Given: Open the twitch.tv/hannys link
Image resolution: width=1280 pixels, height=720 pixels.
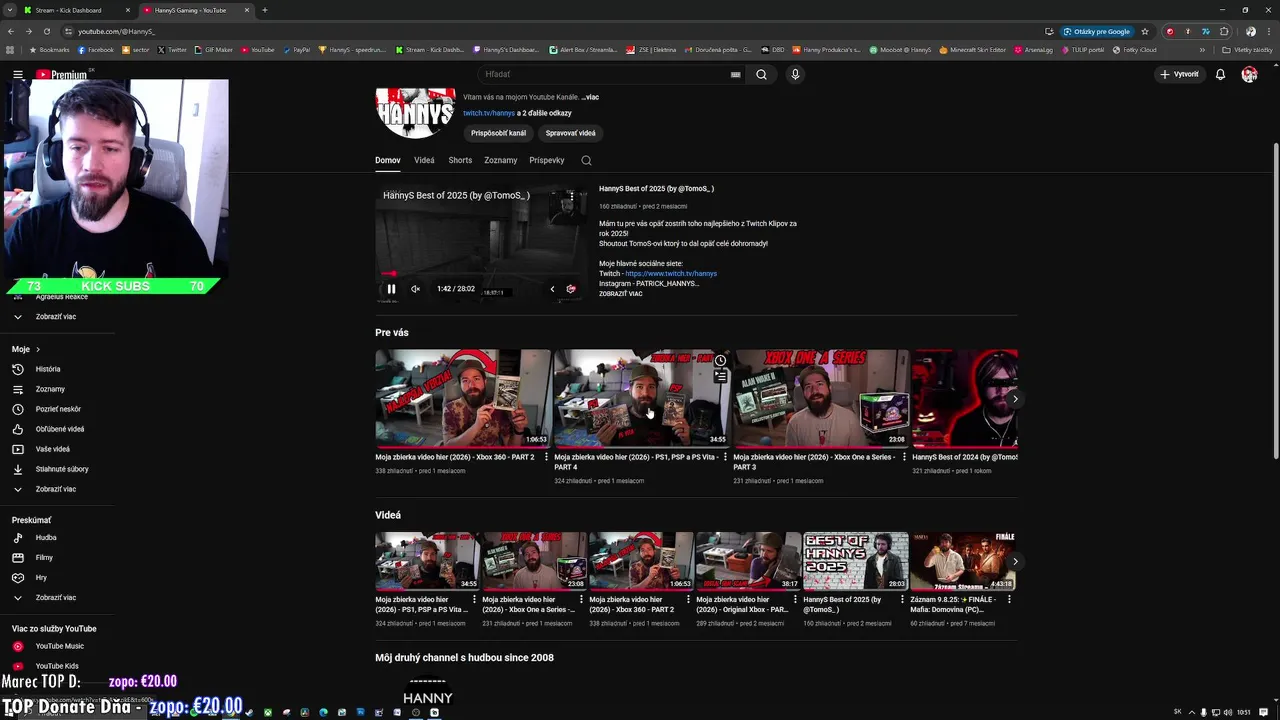Looking at the screenshot, I should tap(489, 113).
